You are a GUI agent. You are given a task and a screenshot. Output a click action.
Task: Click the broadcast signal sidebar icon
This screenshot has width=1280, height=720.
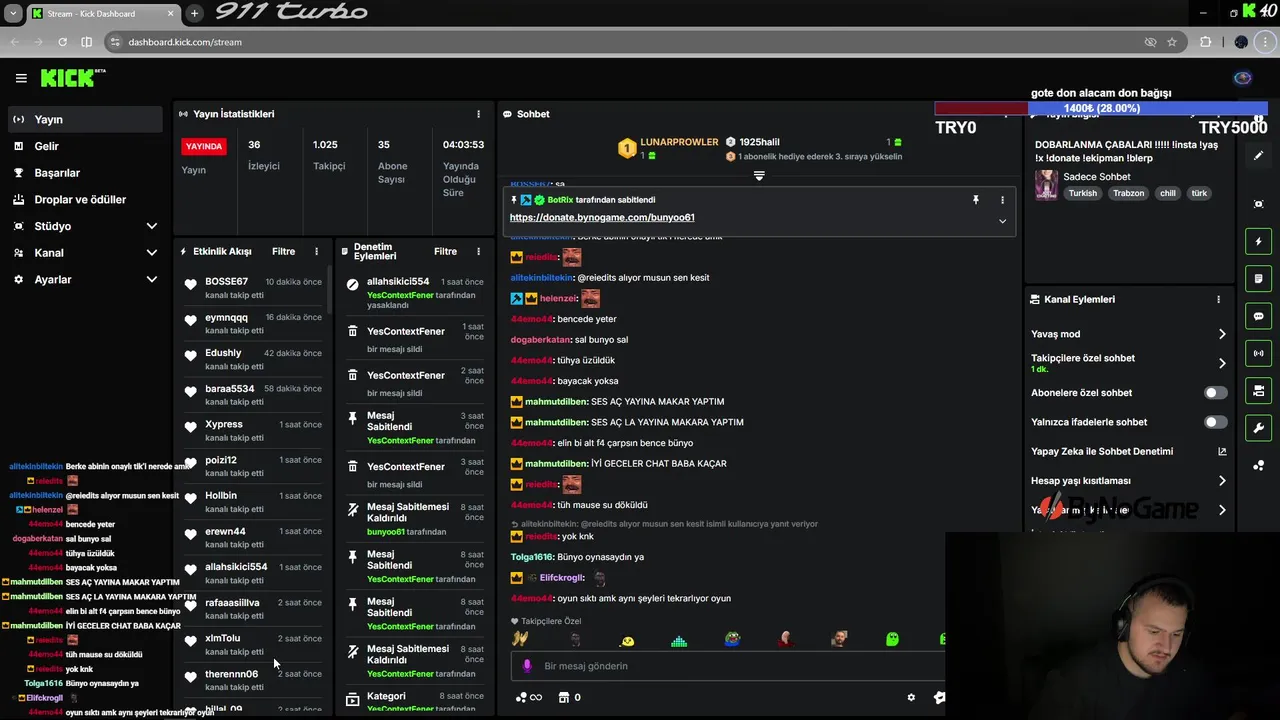click(1258, 353)
